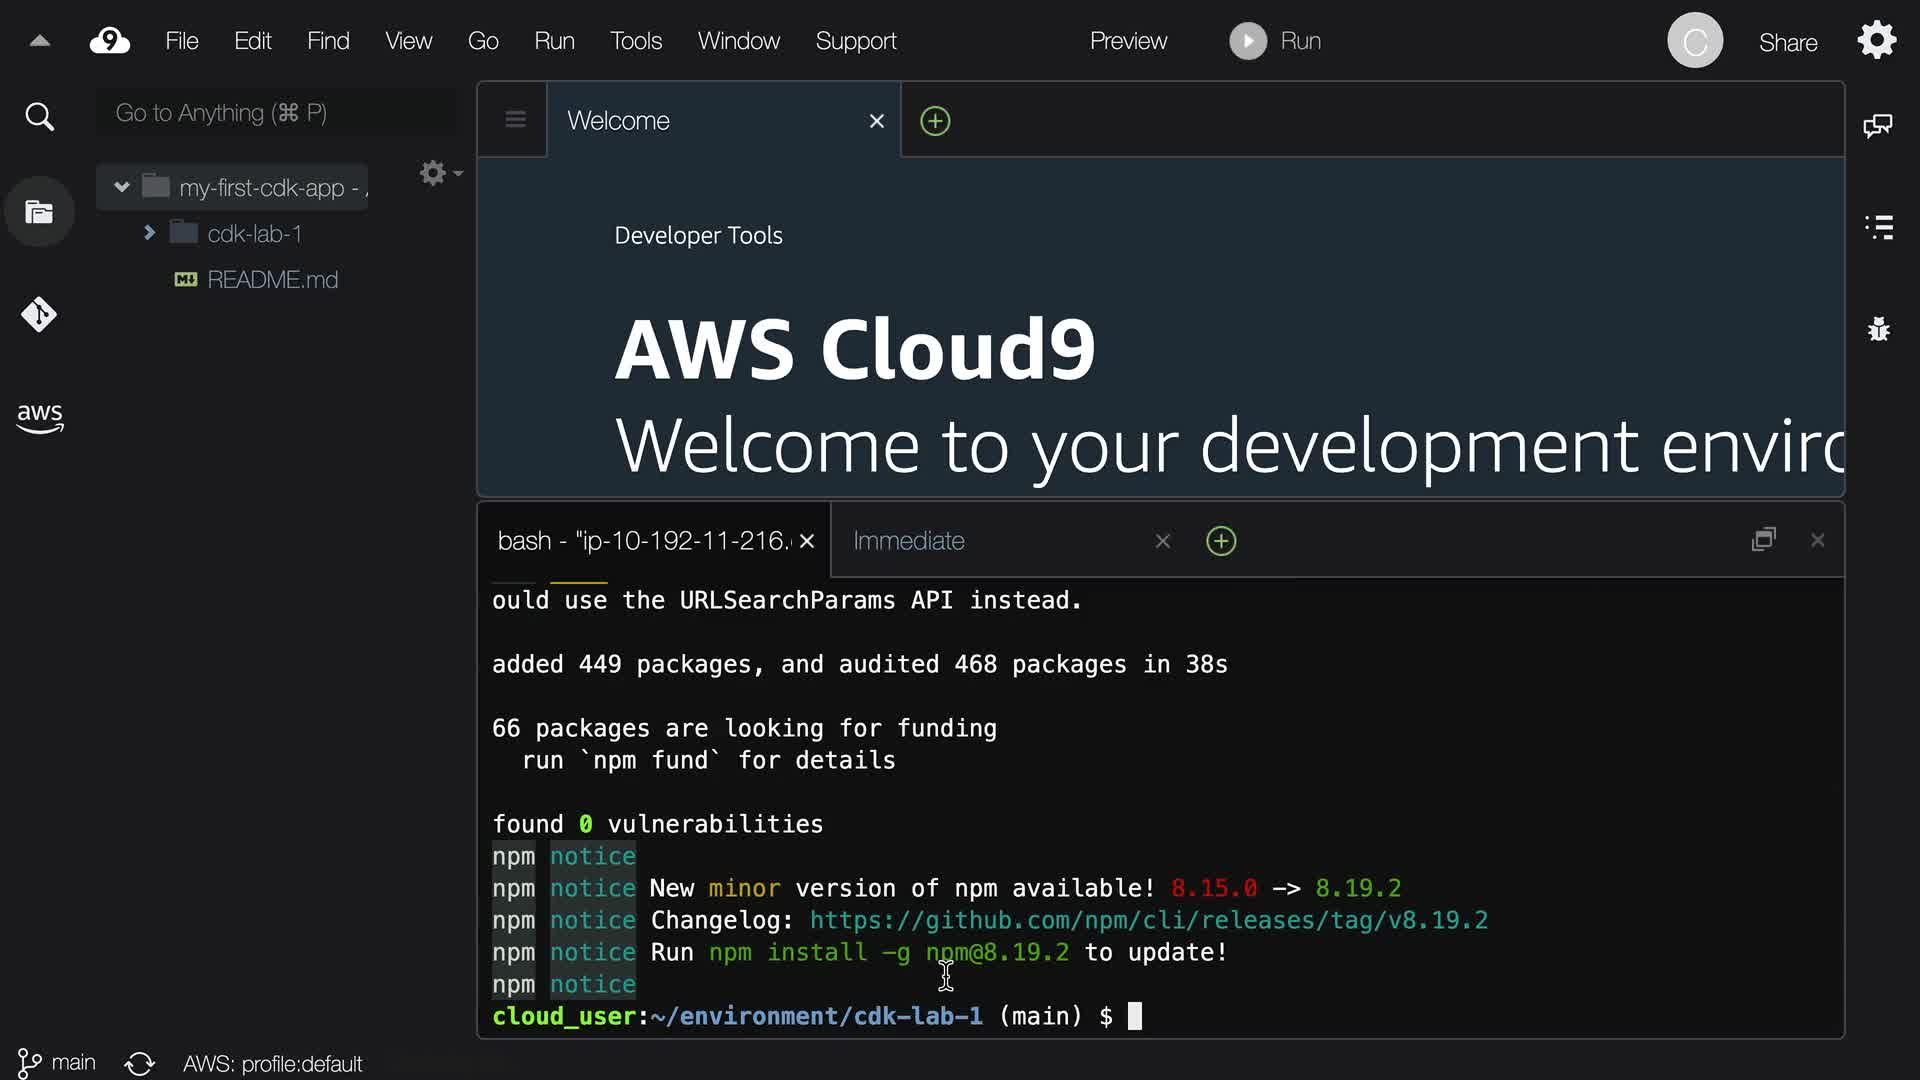Switch to the Immediate tab
This screenshot has width=1920, height=1080.
click(909, 541)
